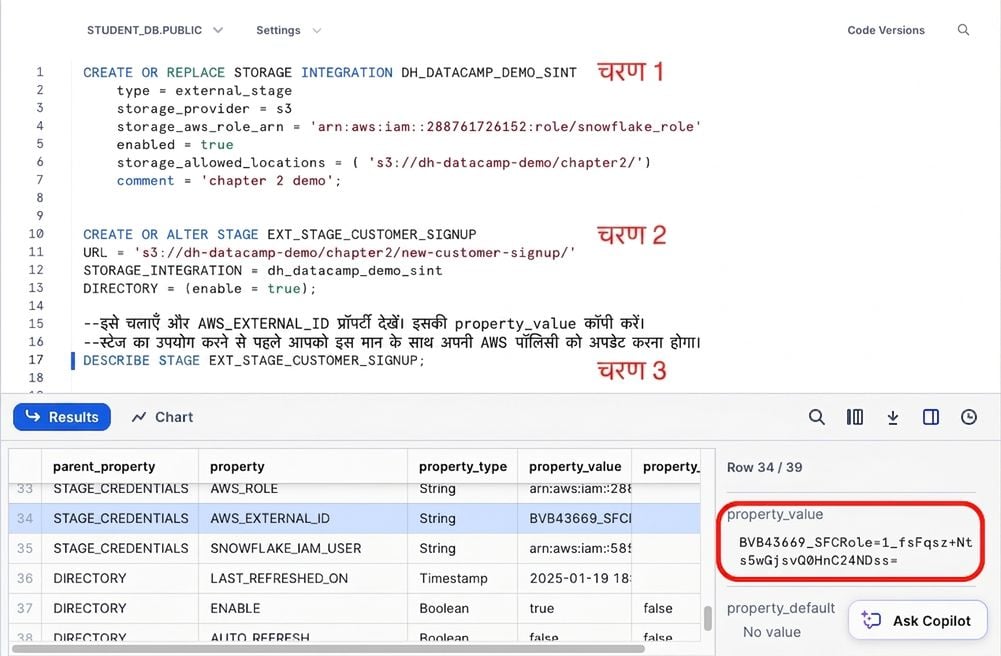This screenshot has height=656, width=1001.
Task: Click the Ask Copilot button
Action: click(918, 620)
